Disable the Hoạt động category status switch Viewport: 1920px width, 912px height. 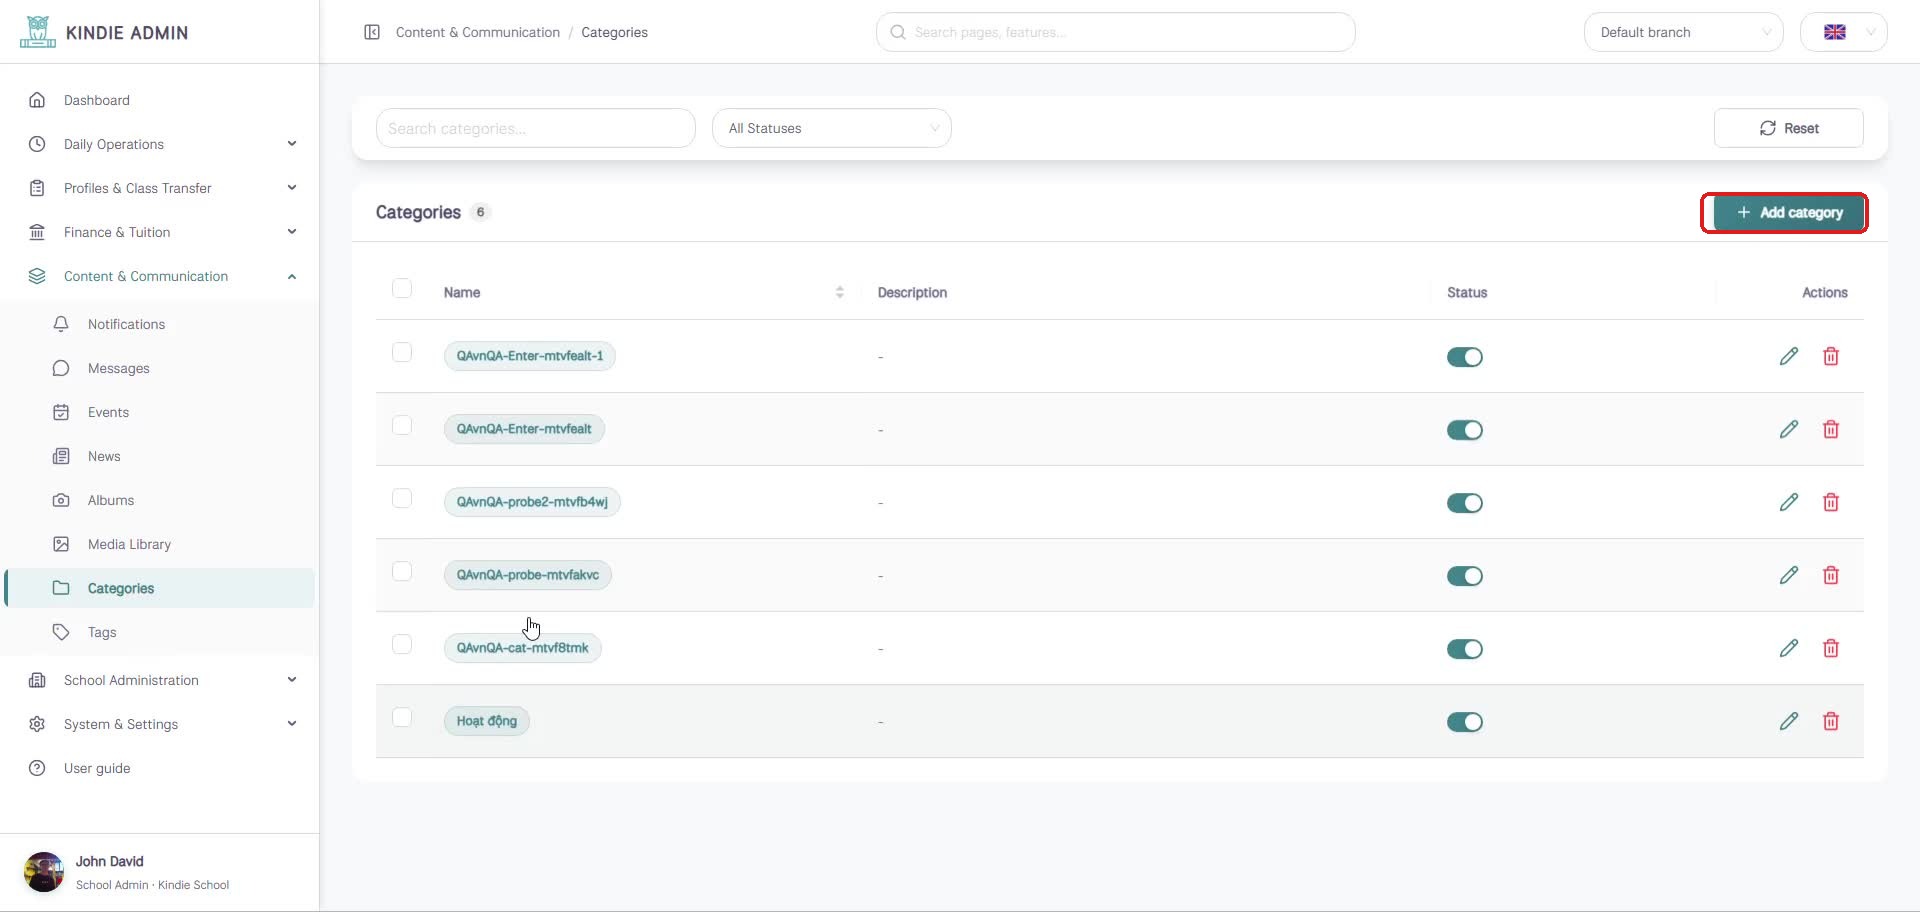(x=1465, y=722)
